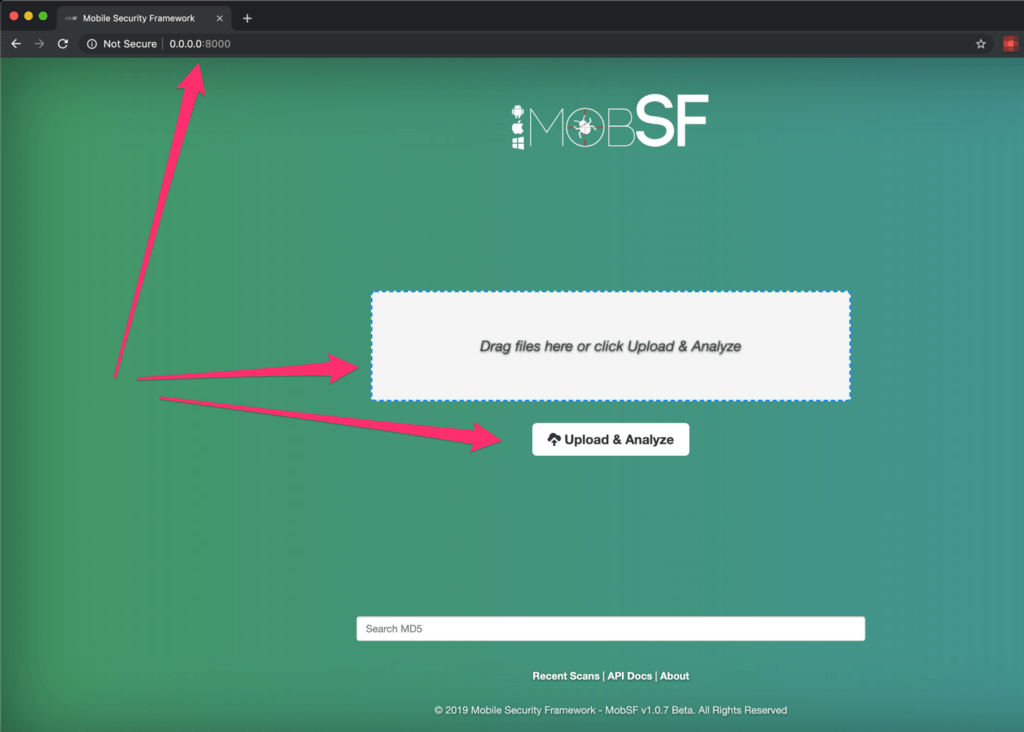
Task: Click the Upload & Analyze button
Action: 611,439
